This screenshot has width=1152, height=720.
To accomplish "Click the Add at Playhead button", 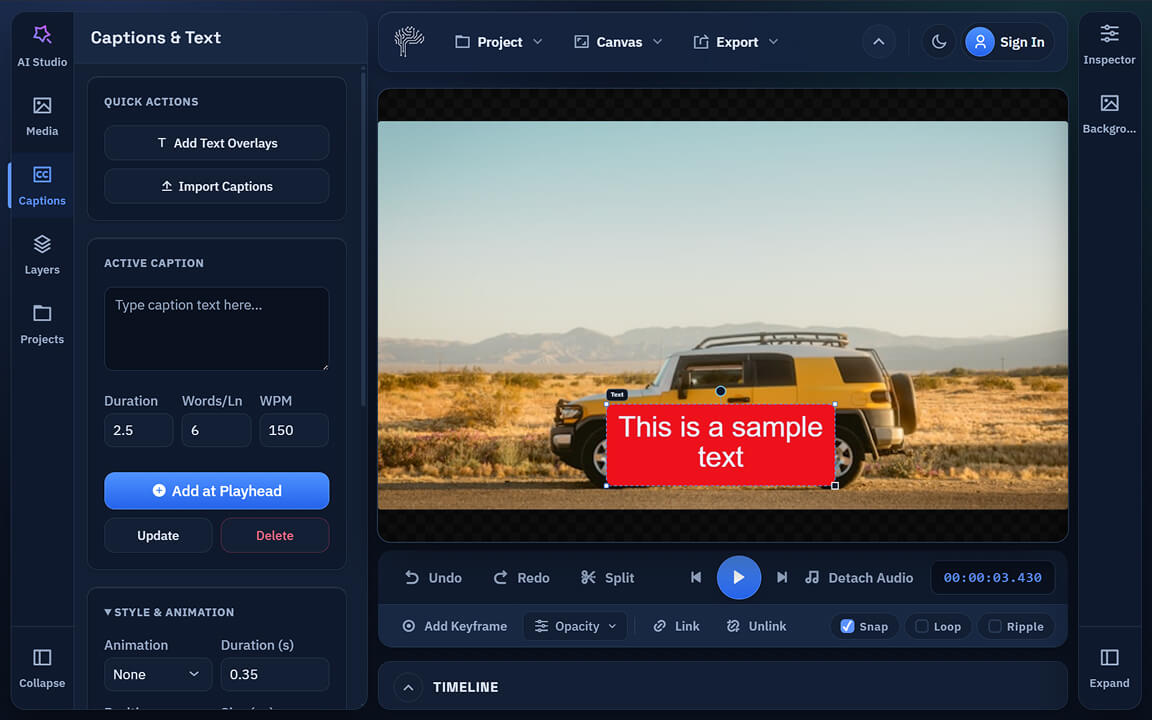I will [x=216, y=491].
